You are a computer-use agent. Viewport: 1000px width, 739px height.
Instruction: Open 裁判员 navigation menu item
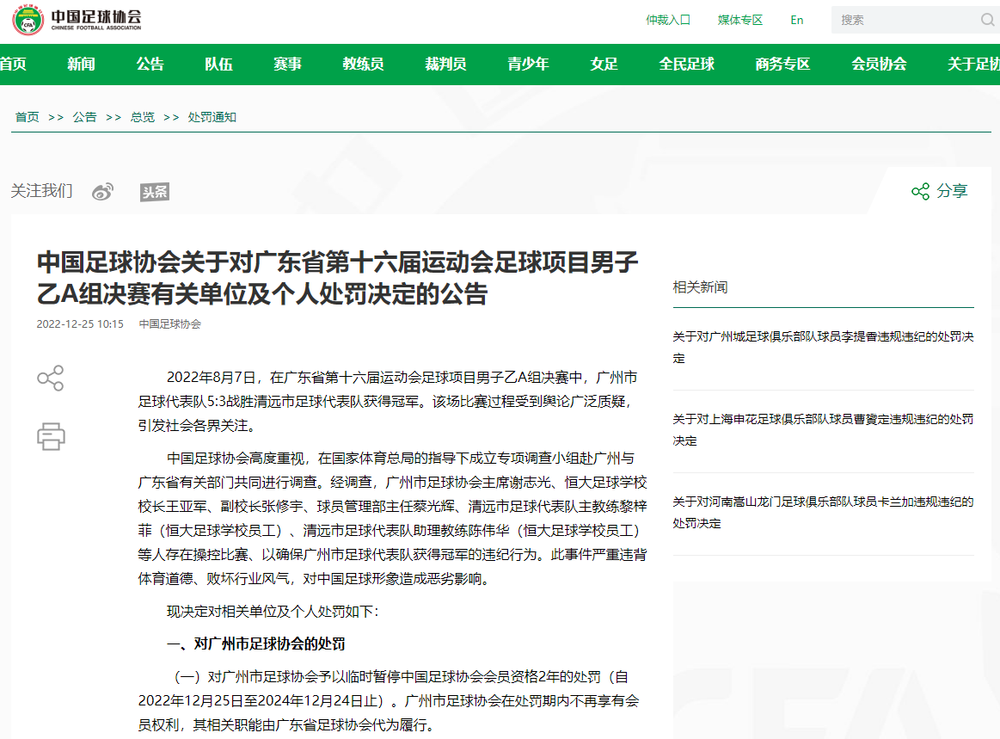(446, 64)
